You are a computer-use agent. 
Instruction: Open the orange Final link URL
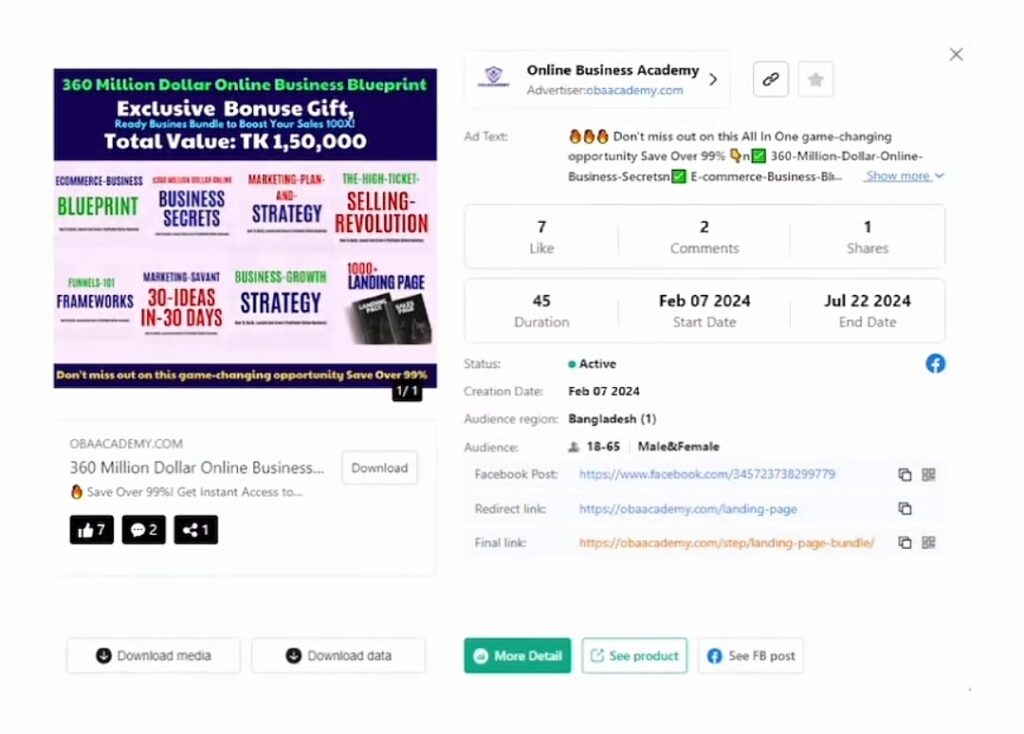pos(726,543)
